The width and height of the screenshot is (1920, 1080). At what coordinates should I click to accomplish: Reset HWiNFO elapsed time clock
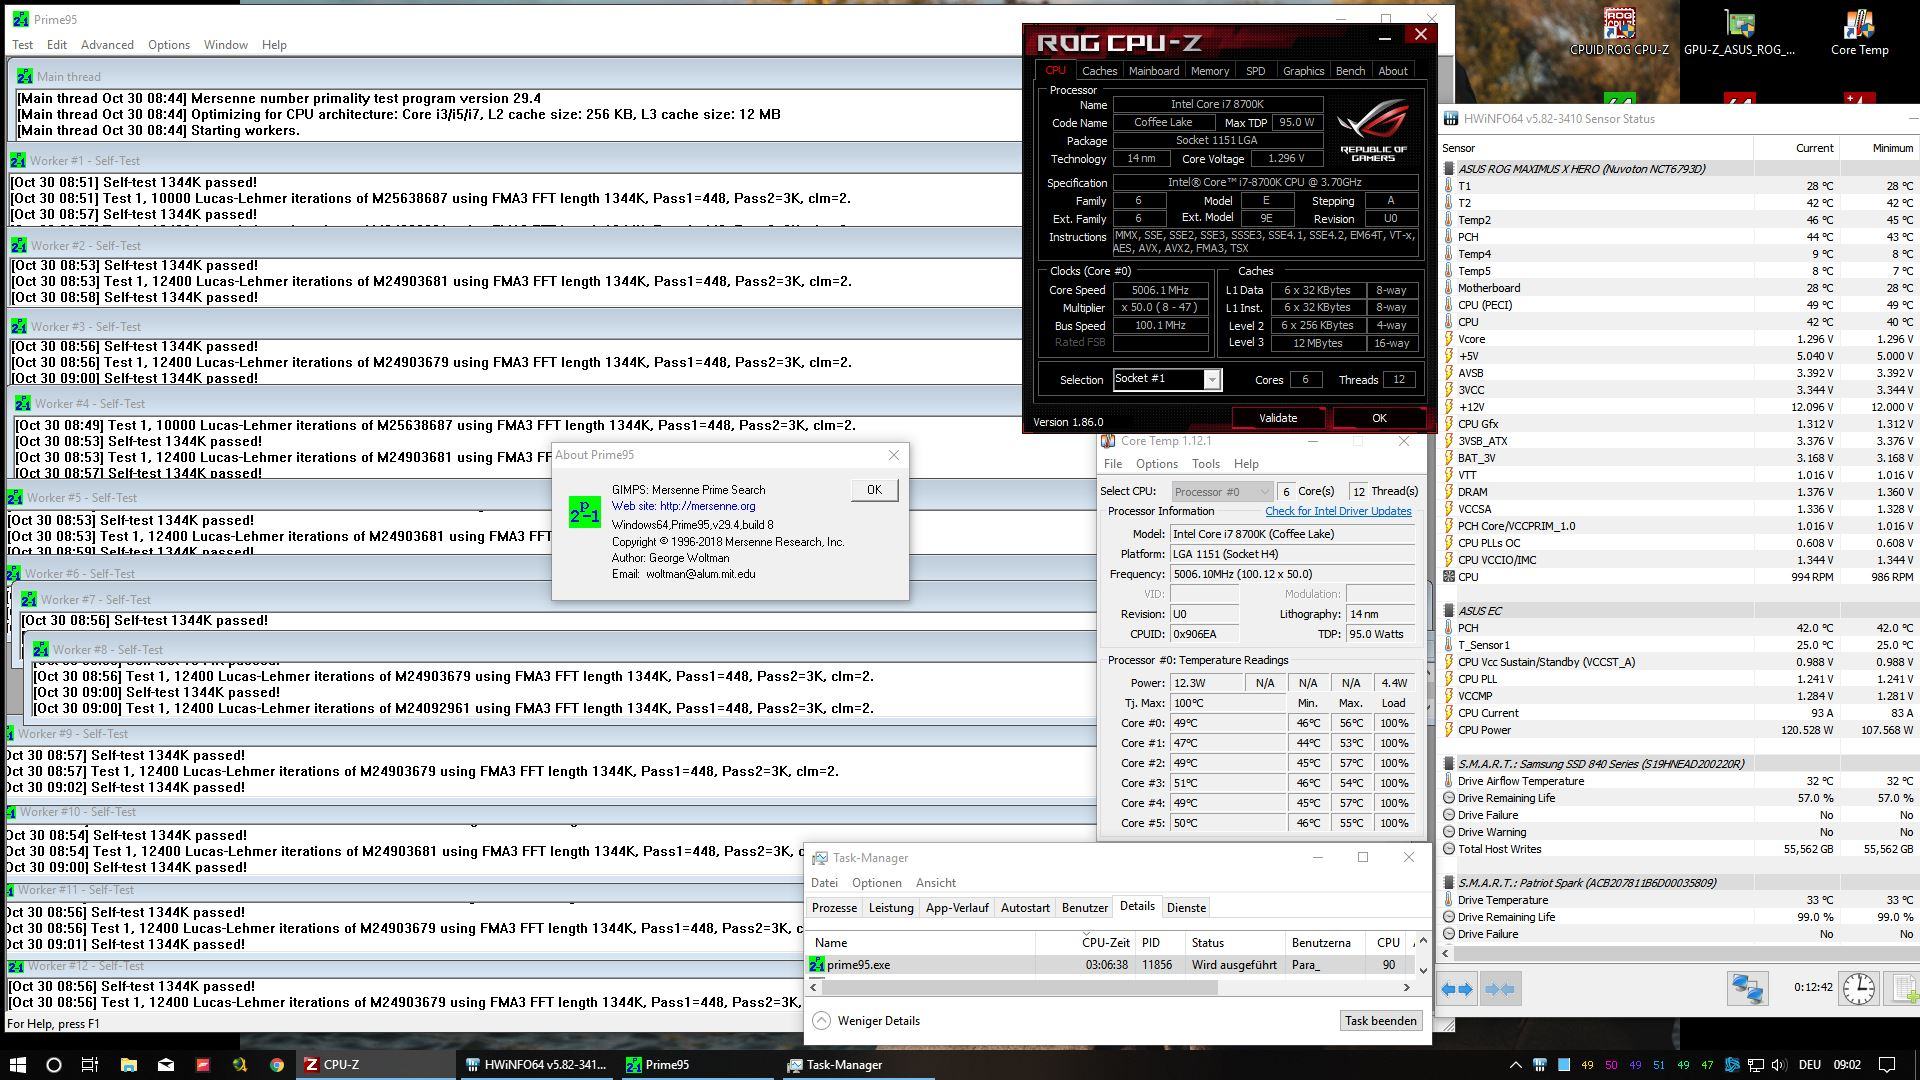[x=1859, y=988]
